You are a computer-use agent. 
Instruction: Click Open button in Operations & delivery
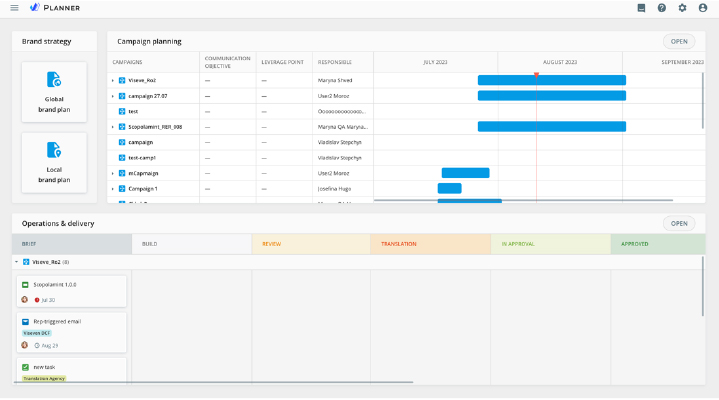tap(679, 224)
